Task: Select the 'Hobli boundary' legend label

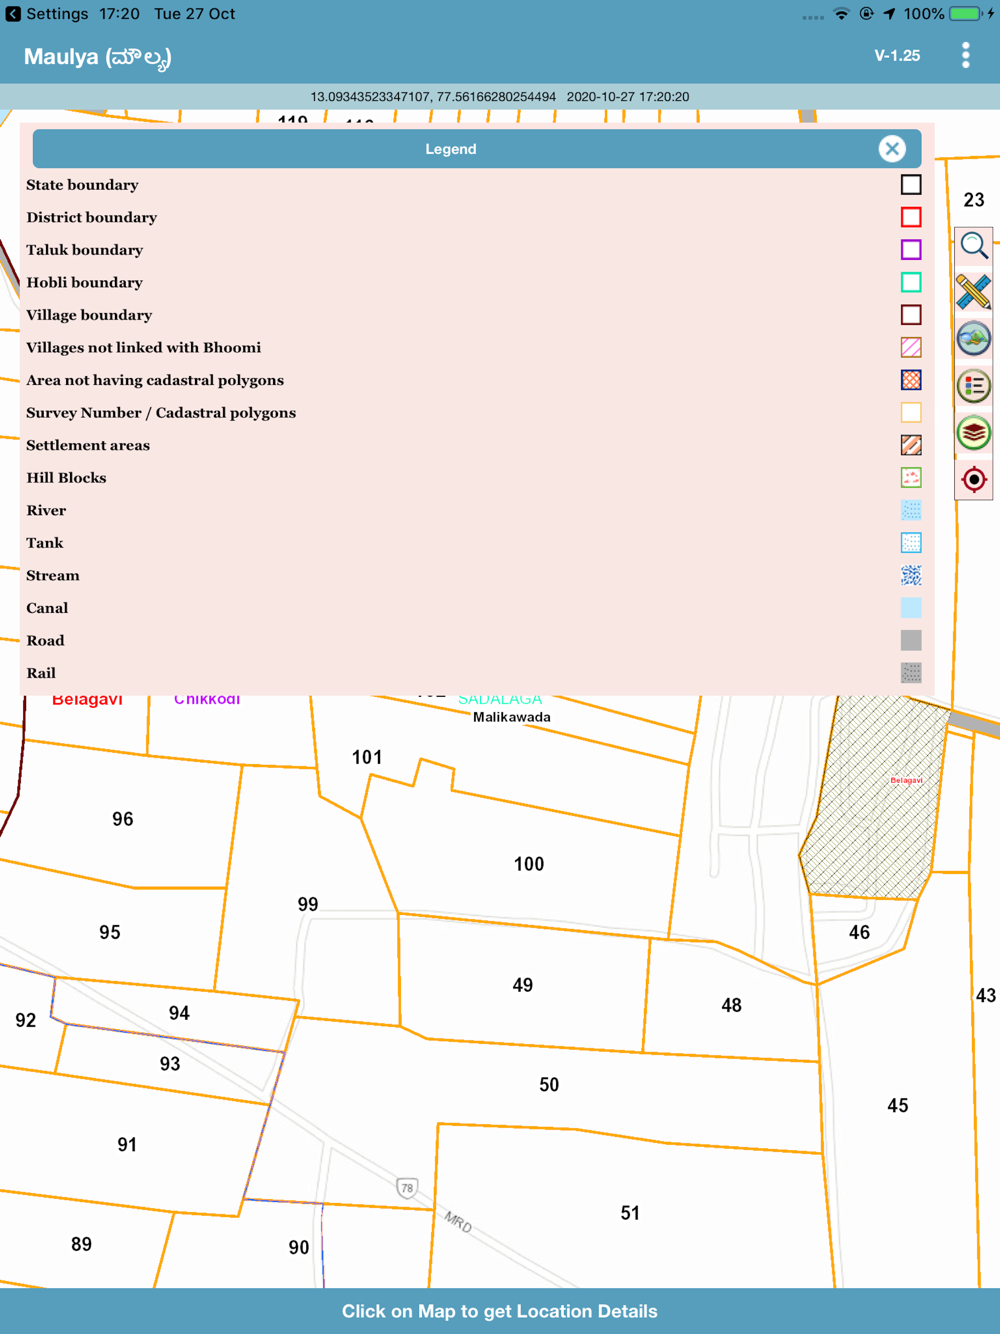Action: coord(84,283)
